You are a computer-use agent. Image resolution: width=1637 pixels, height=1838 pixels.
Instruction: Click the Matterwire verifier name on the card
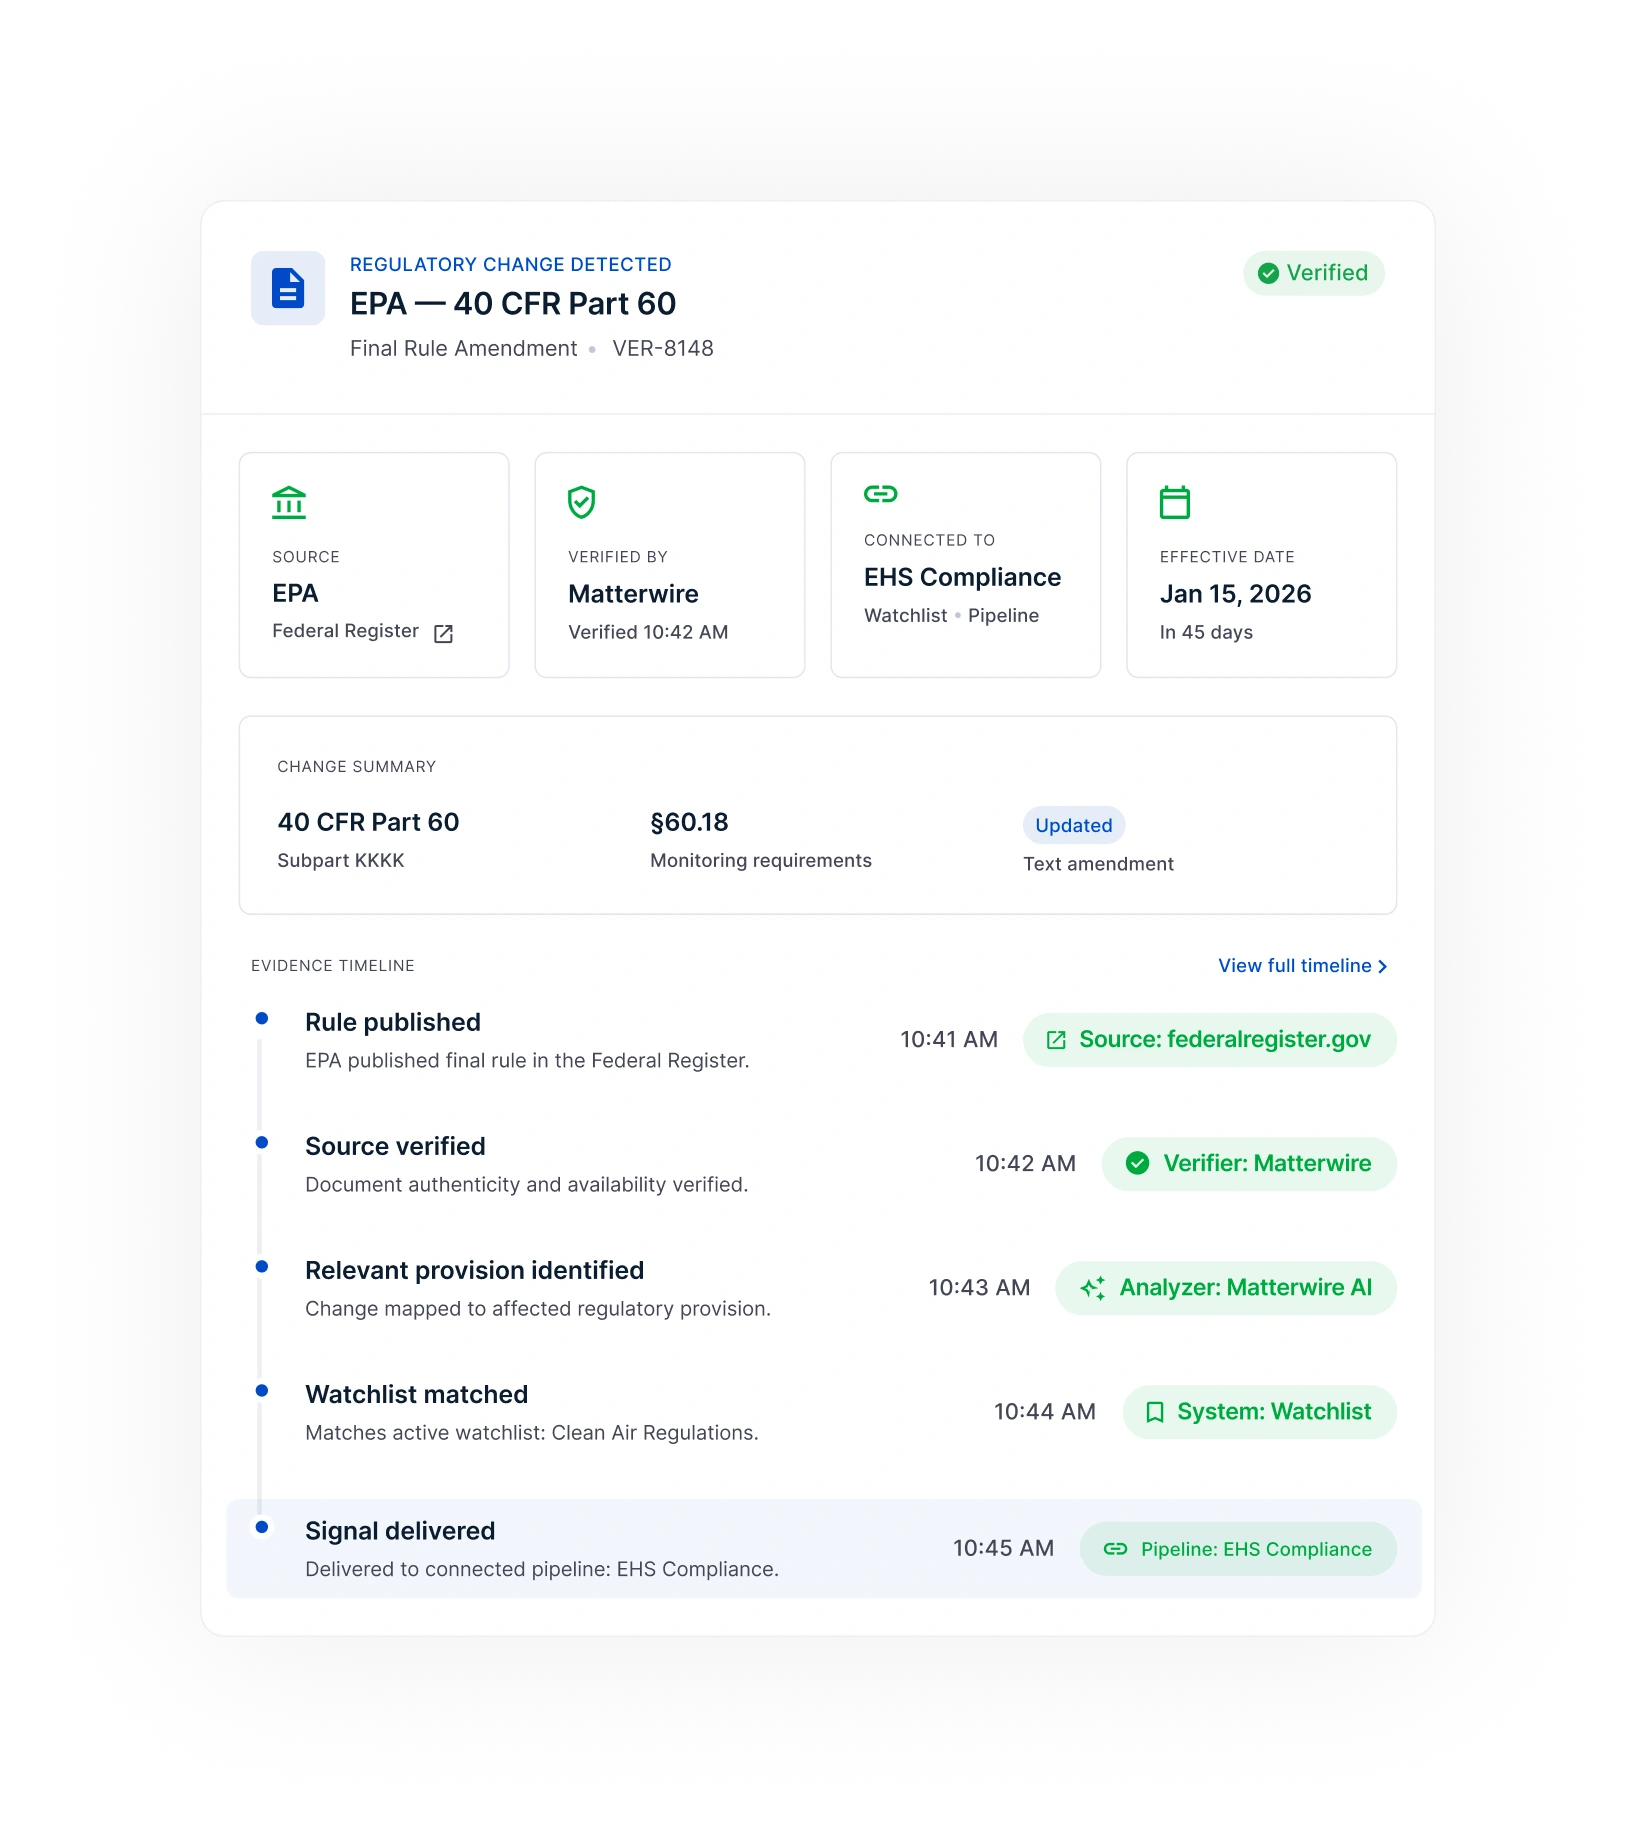point(633,594)
